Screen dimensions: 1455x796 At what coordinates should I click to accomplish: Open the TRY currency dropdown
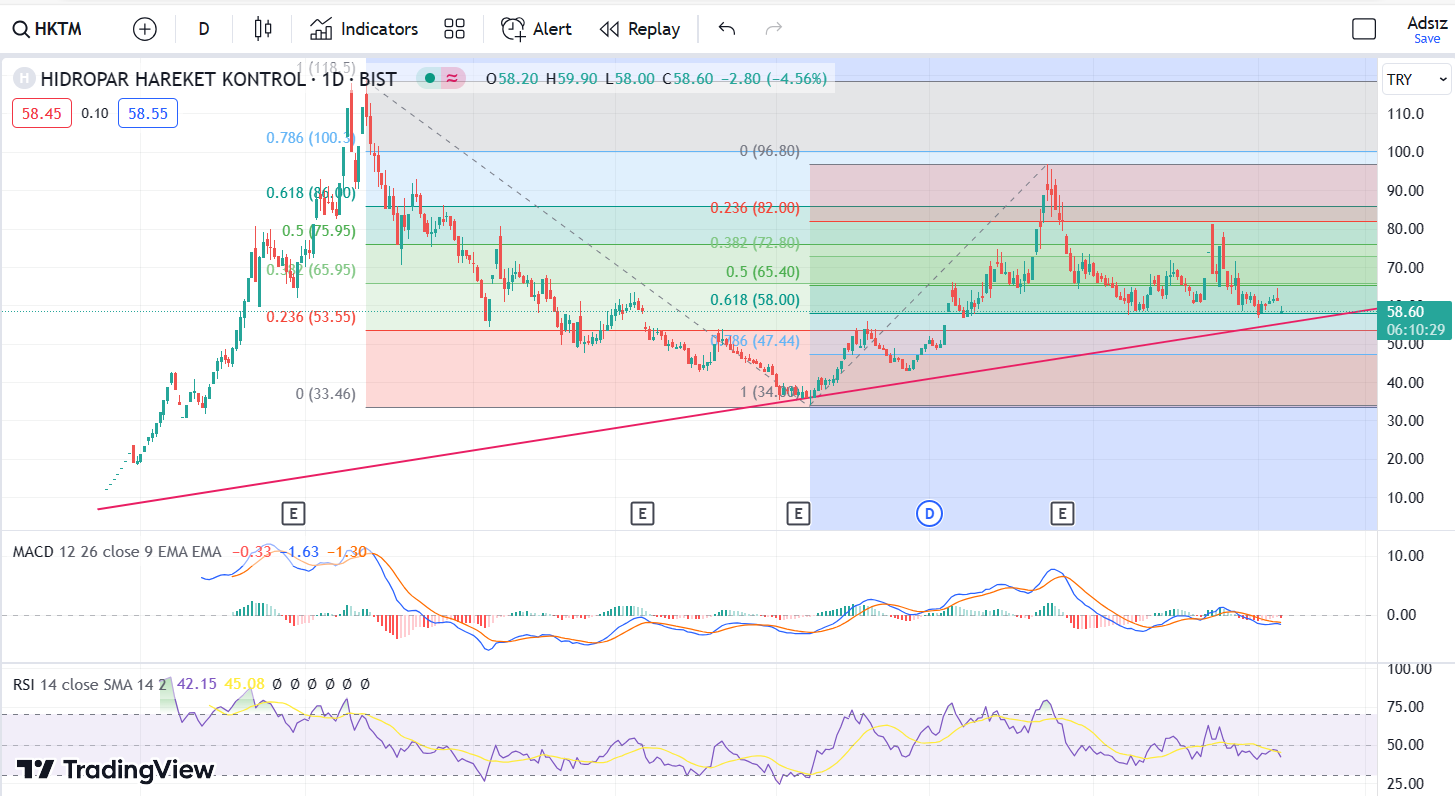pos(1416,80)
